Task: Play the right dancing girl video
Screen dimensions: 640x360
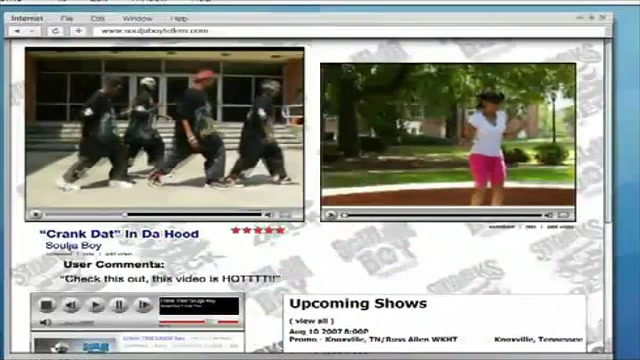Action: coord(331,215)
